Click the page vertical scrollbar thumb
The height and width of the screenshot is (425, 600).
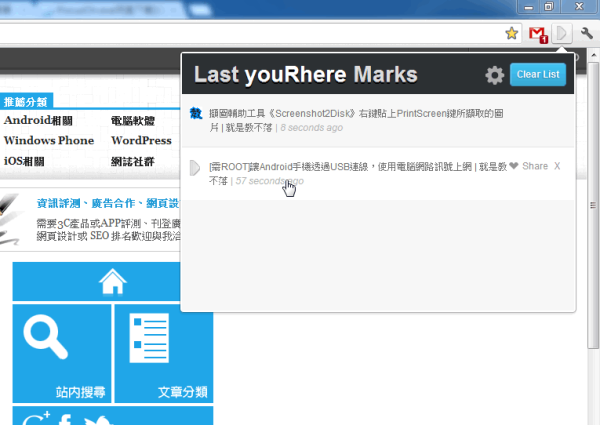pos(593,205)
